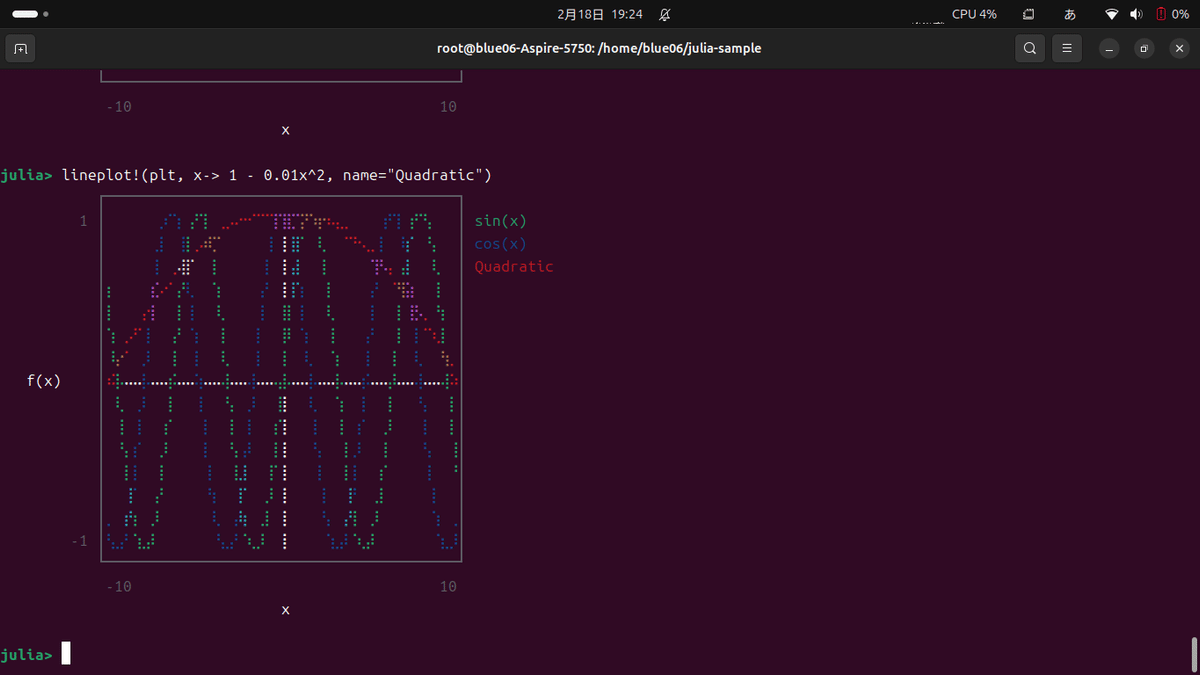Viewport: 1200px width, 675px height.
Task: Click the cos(x) legend label
Action: (x=500, y=243)
